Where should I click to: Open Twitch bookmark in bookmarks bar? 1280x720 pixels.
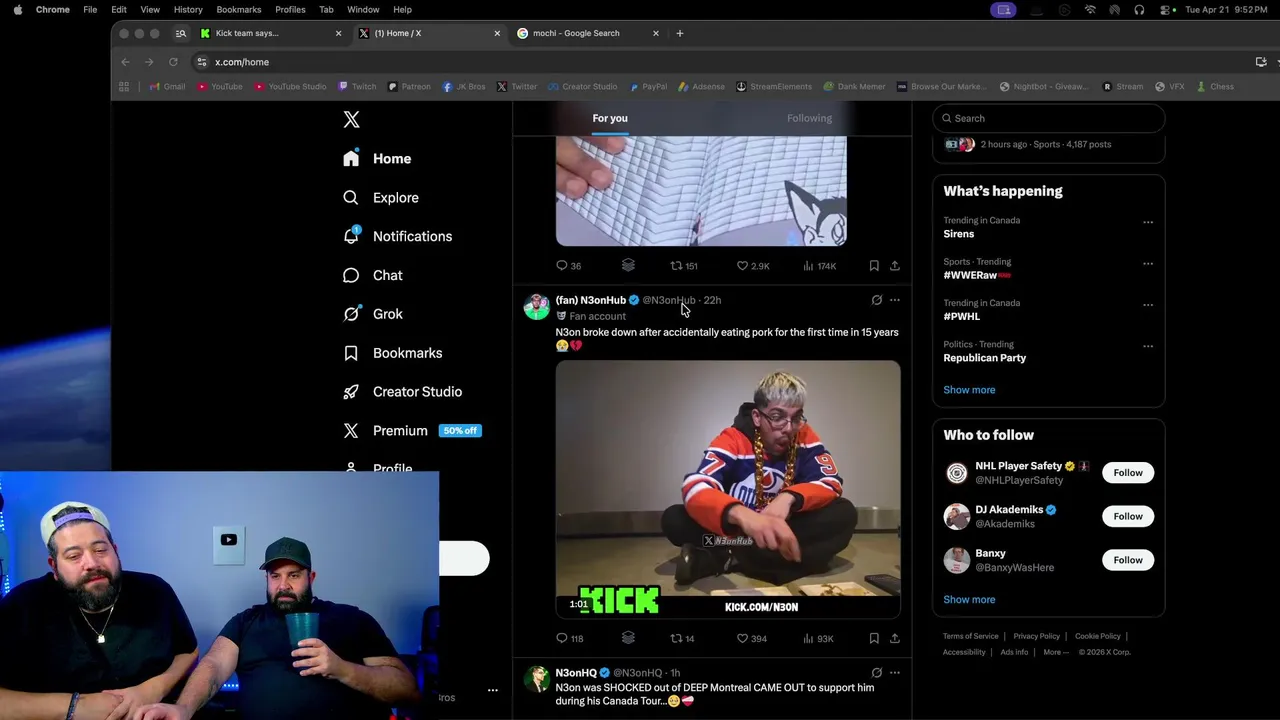(x=357, y=87)
